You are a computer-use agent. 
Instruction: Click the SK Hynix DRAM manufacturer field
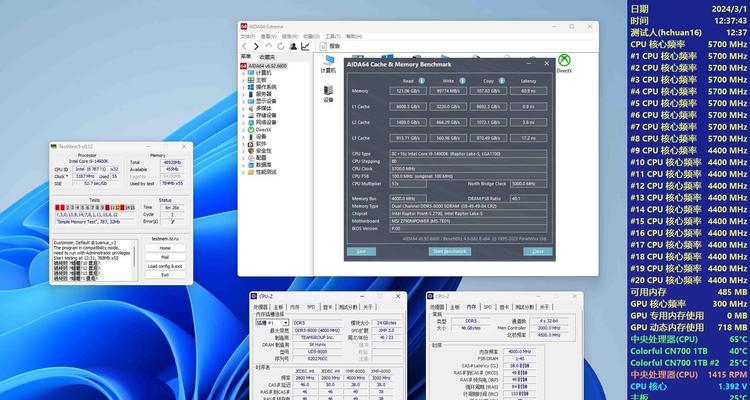(x=316, y=345)
